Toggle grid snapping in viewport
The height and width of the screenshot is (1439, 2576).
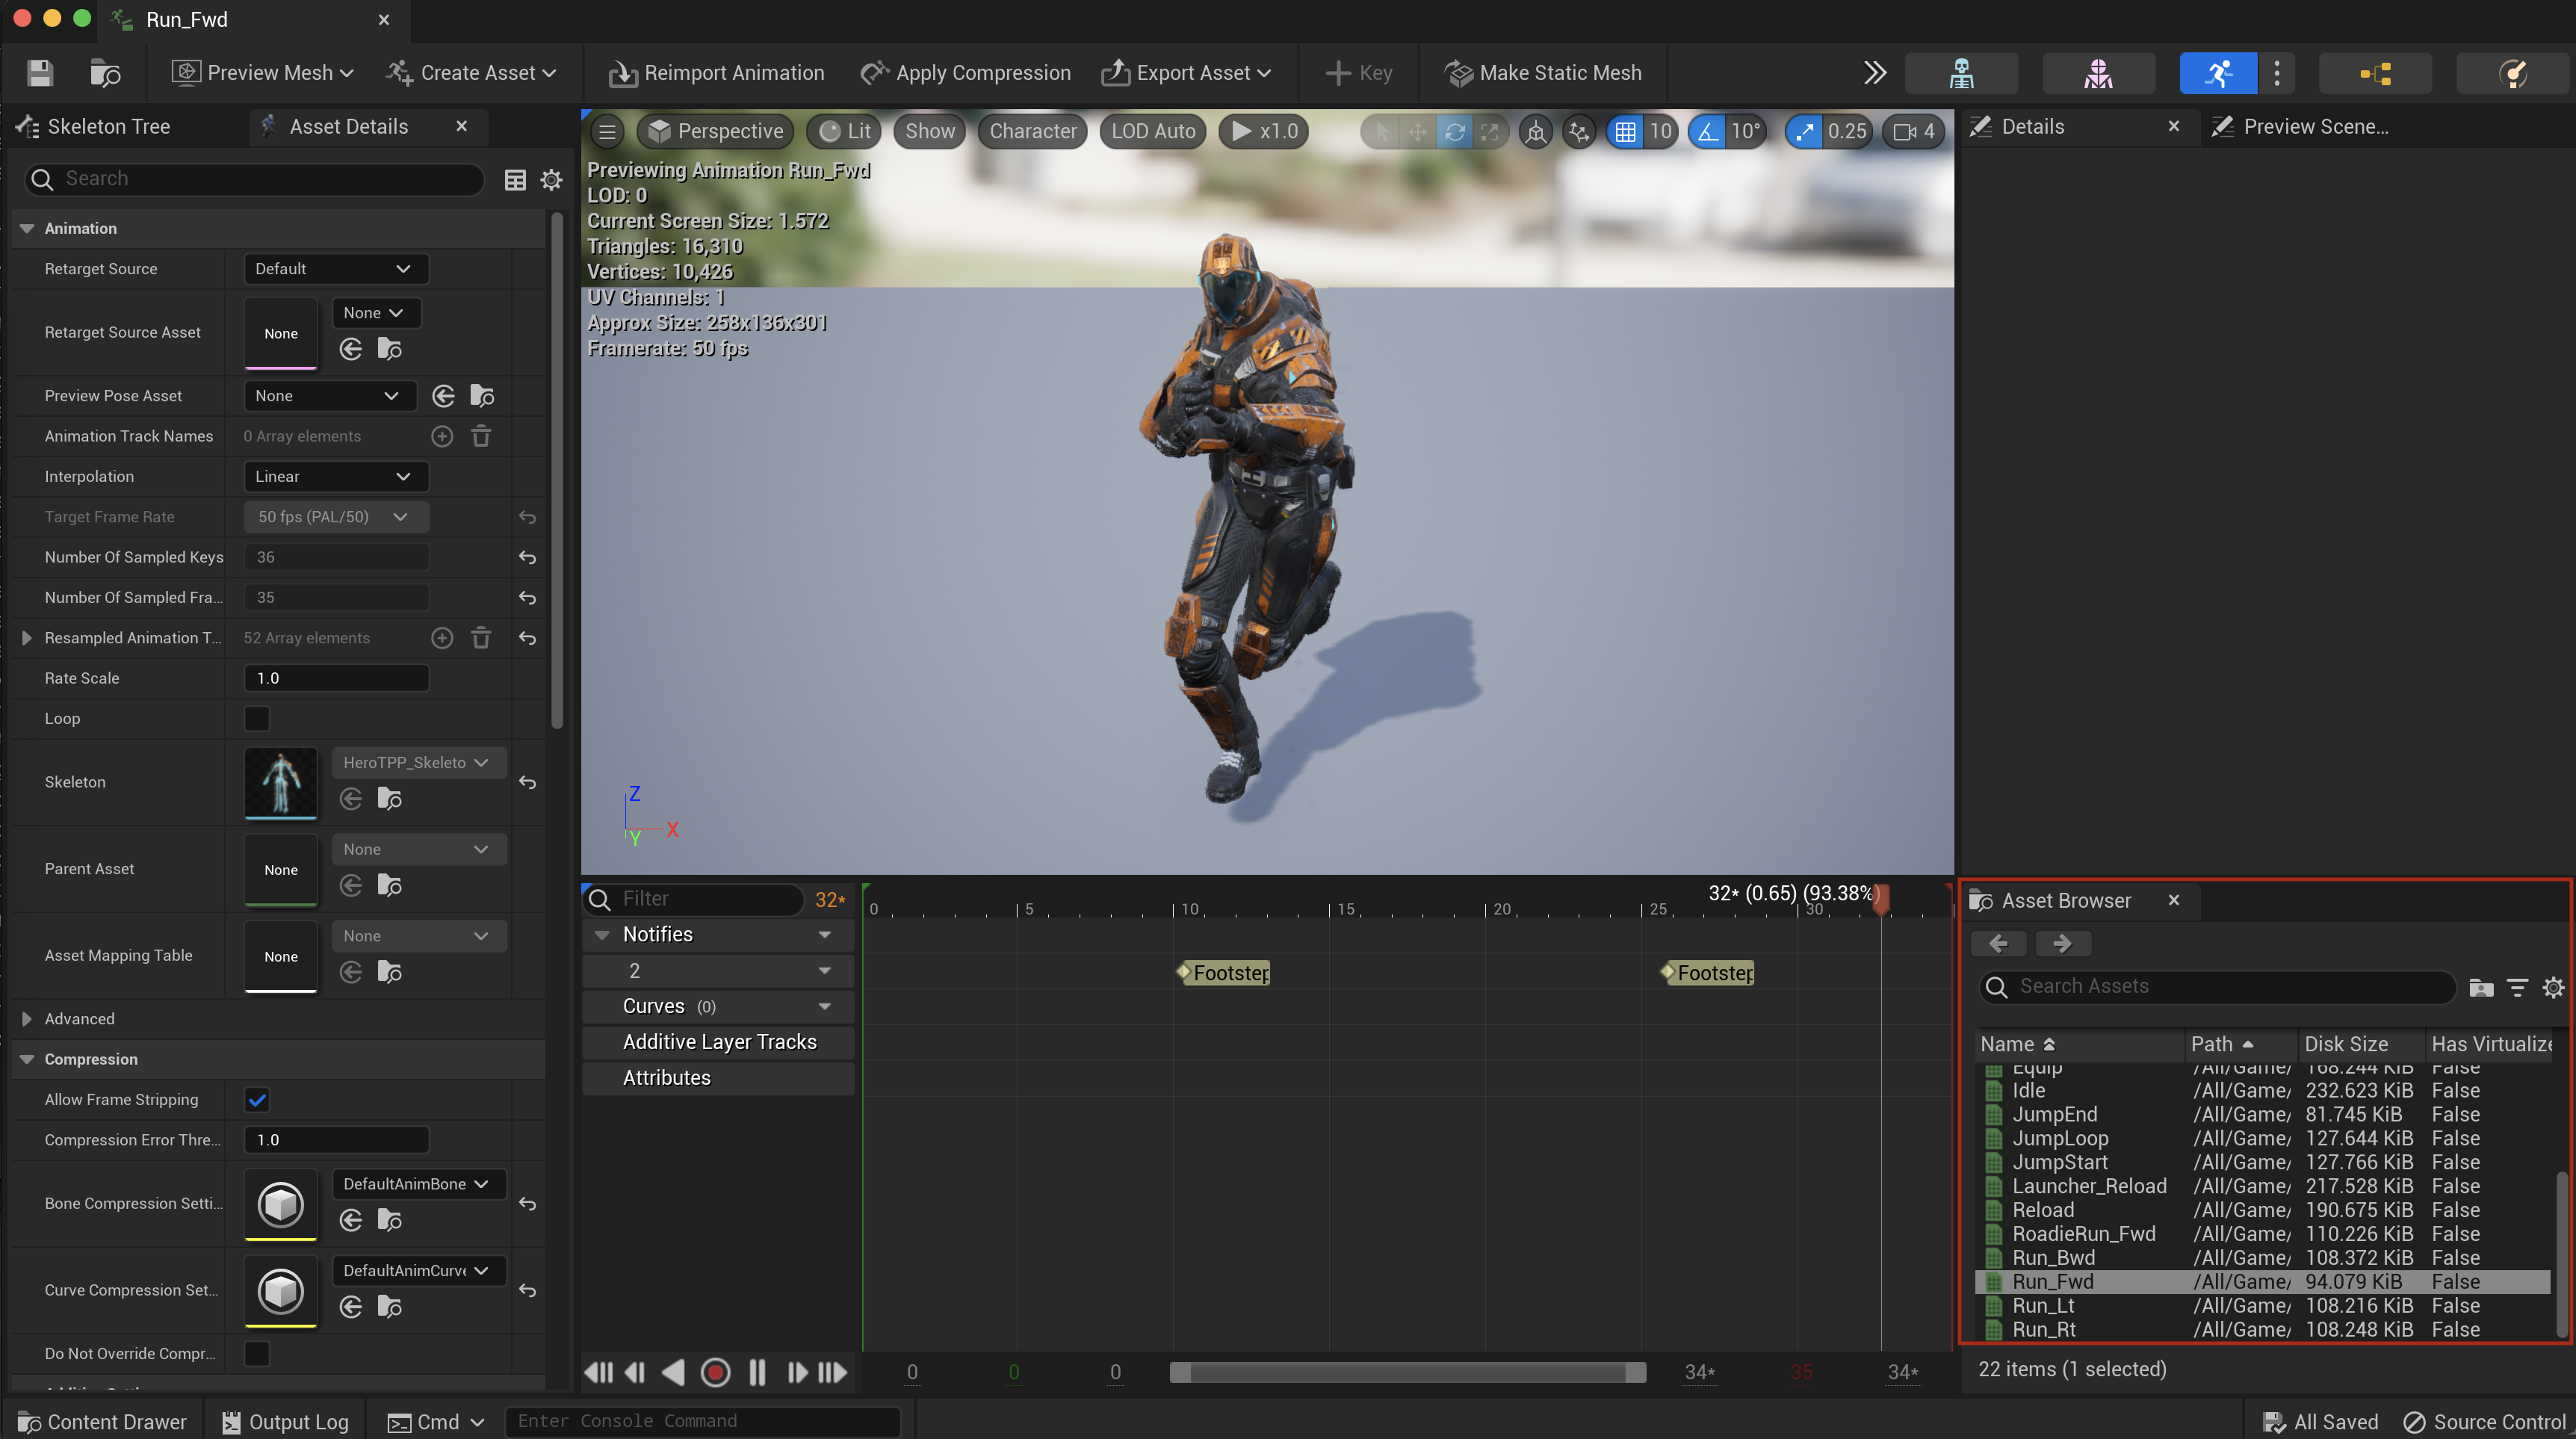point(1626,131)
